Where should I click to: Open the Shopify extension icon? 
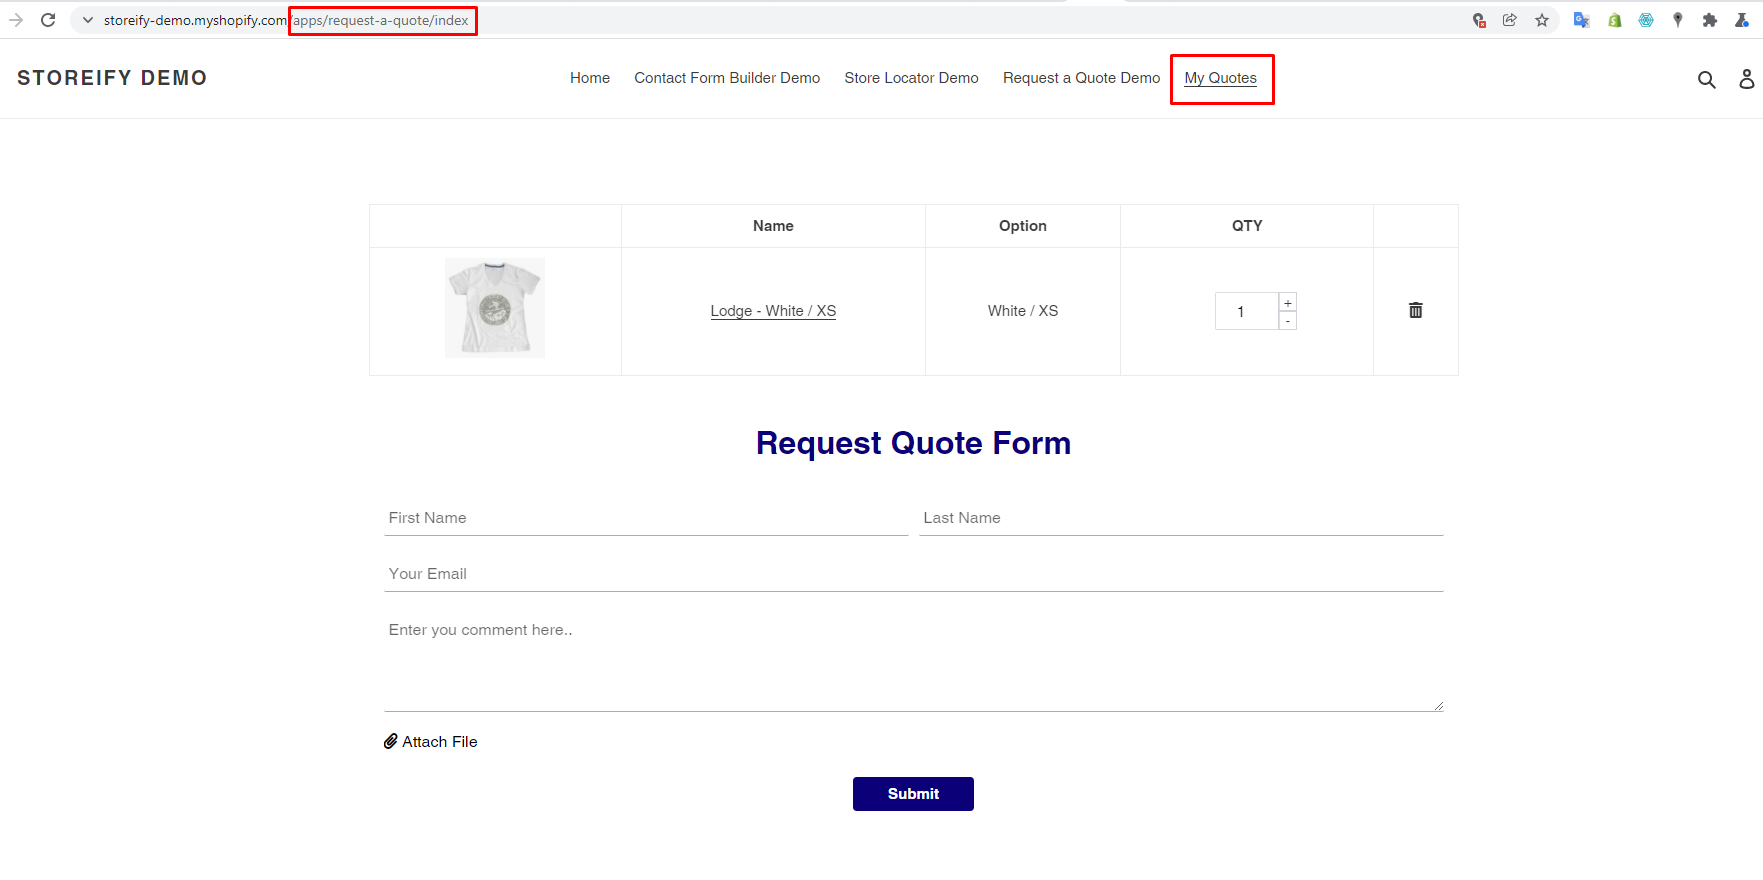coord(1614,20)
